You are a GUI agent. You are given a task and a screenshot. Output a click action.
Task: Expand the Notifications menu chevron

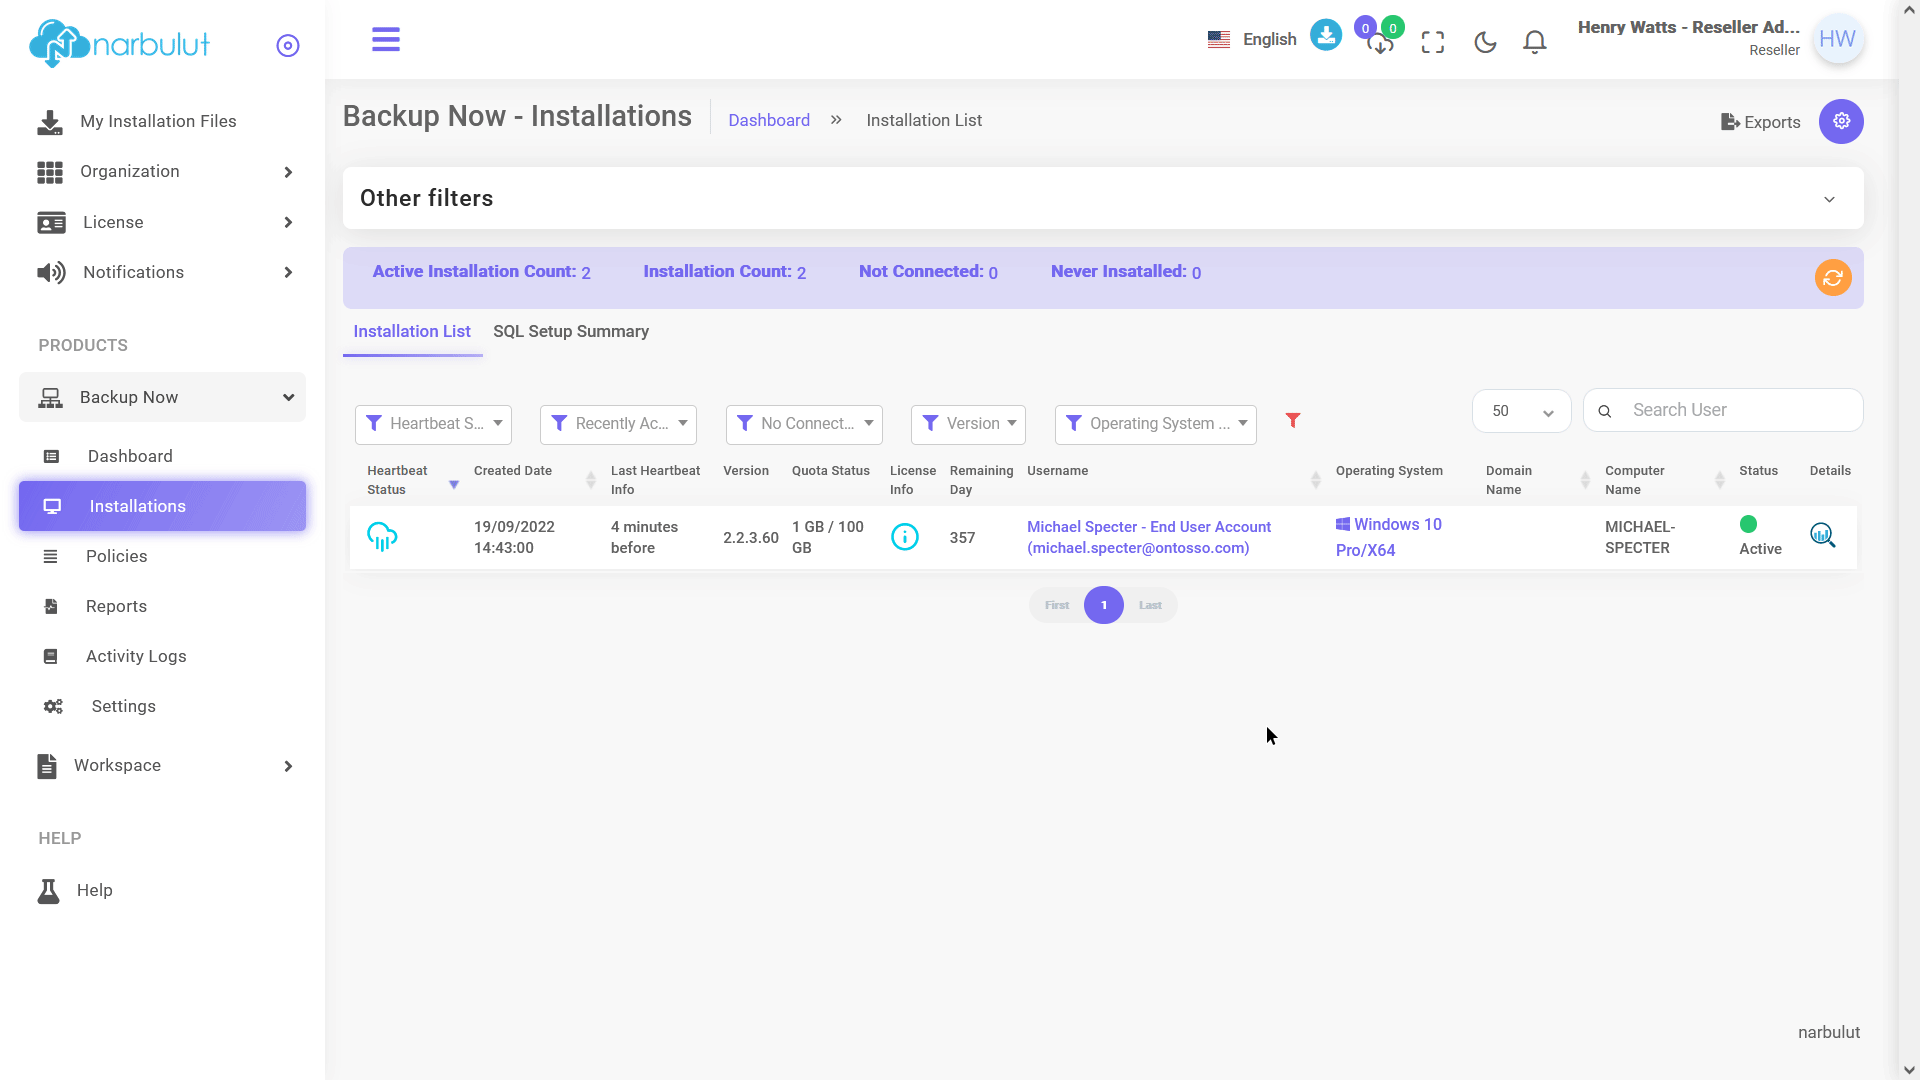click(288, 272)
